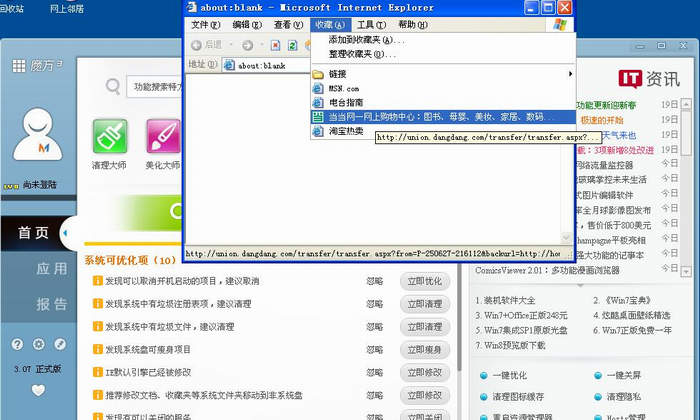The width and height of the screenshot is (700, 420).
Task: Click the small triangle below the news list
Action: [580, 285]
